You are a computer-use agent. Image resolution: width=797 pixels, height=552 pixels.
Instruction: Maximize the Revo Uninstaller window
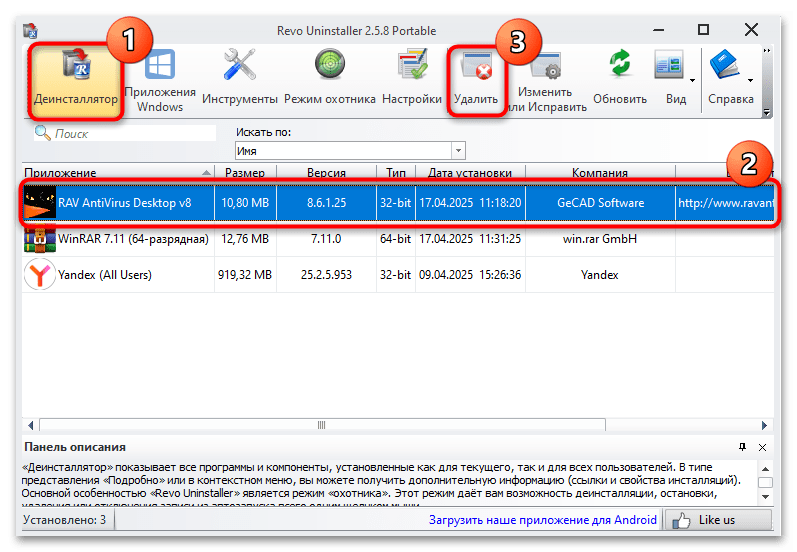click(703, 30)
